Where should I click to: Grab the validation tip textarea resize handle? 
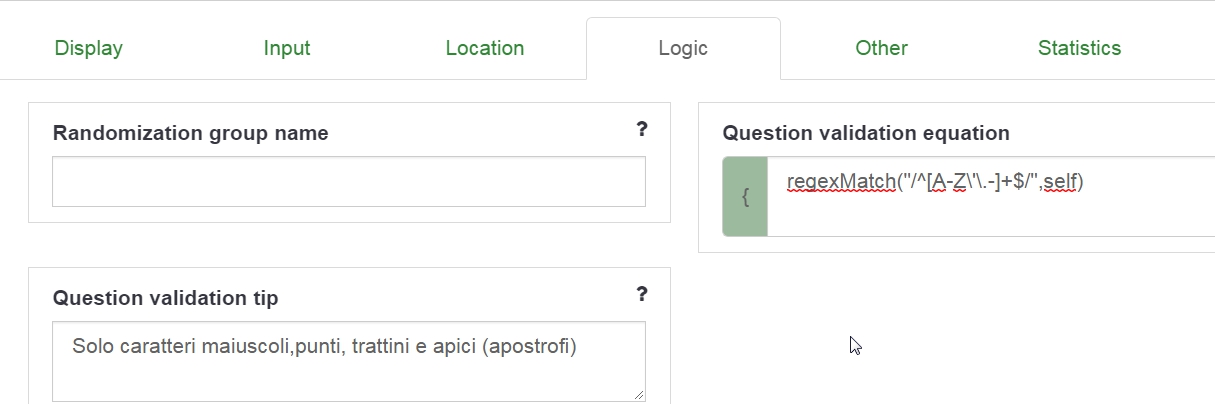pyautogui.click(x=639, y=395)
